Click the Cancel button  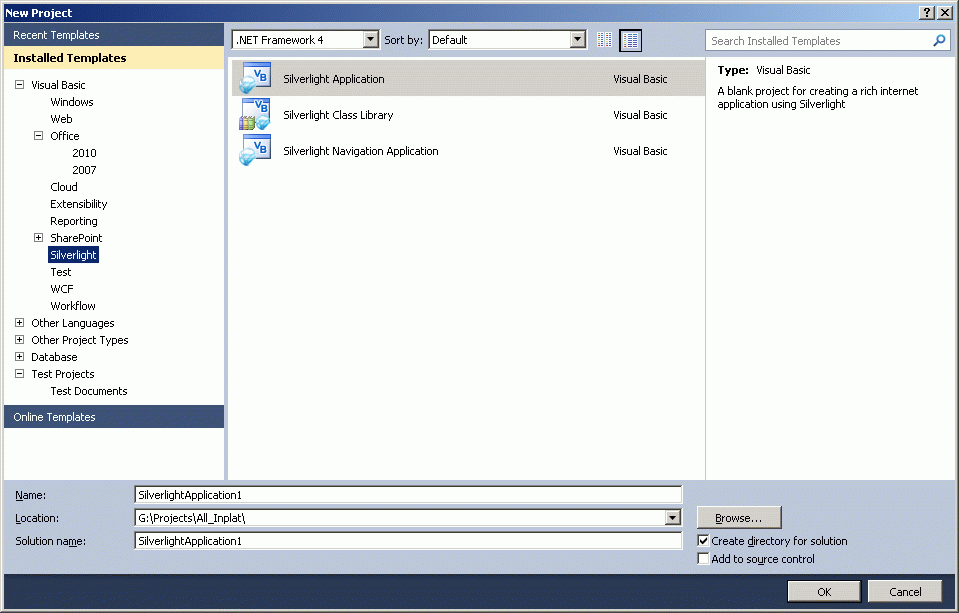coord(905,592)
